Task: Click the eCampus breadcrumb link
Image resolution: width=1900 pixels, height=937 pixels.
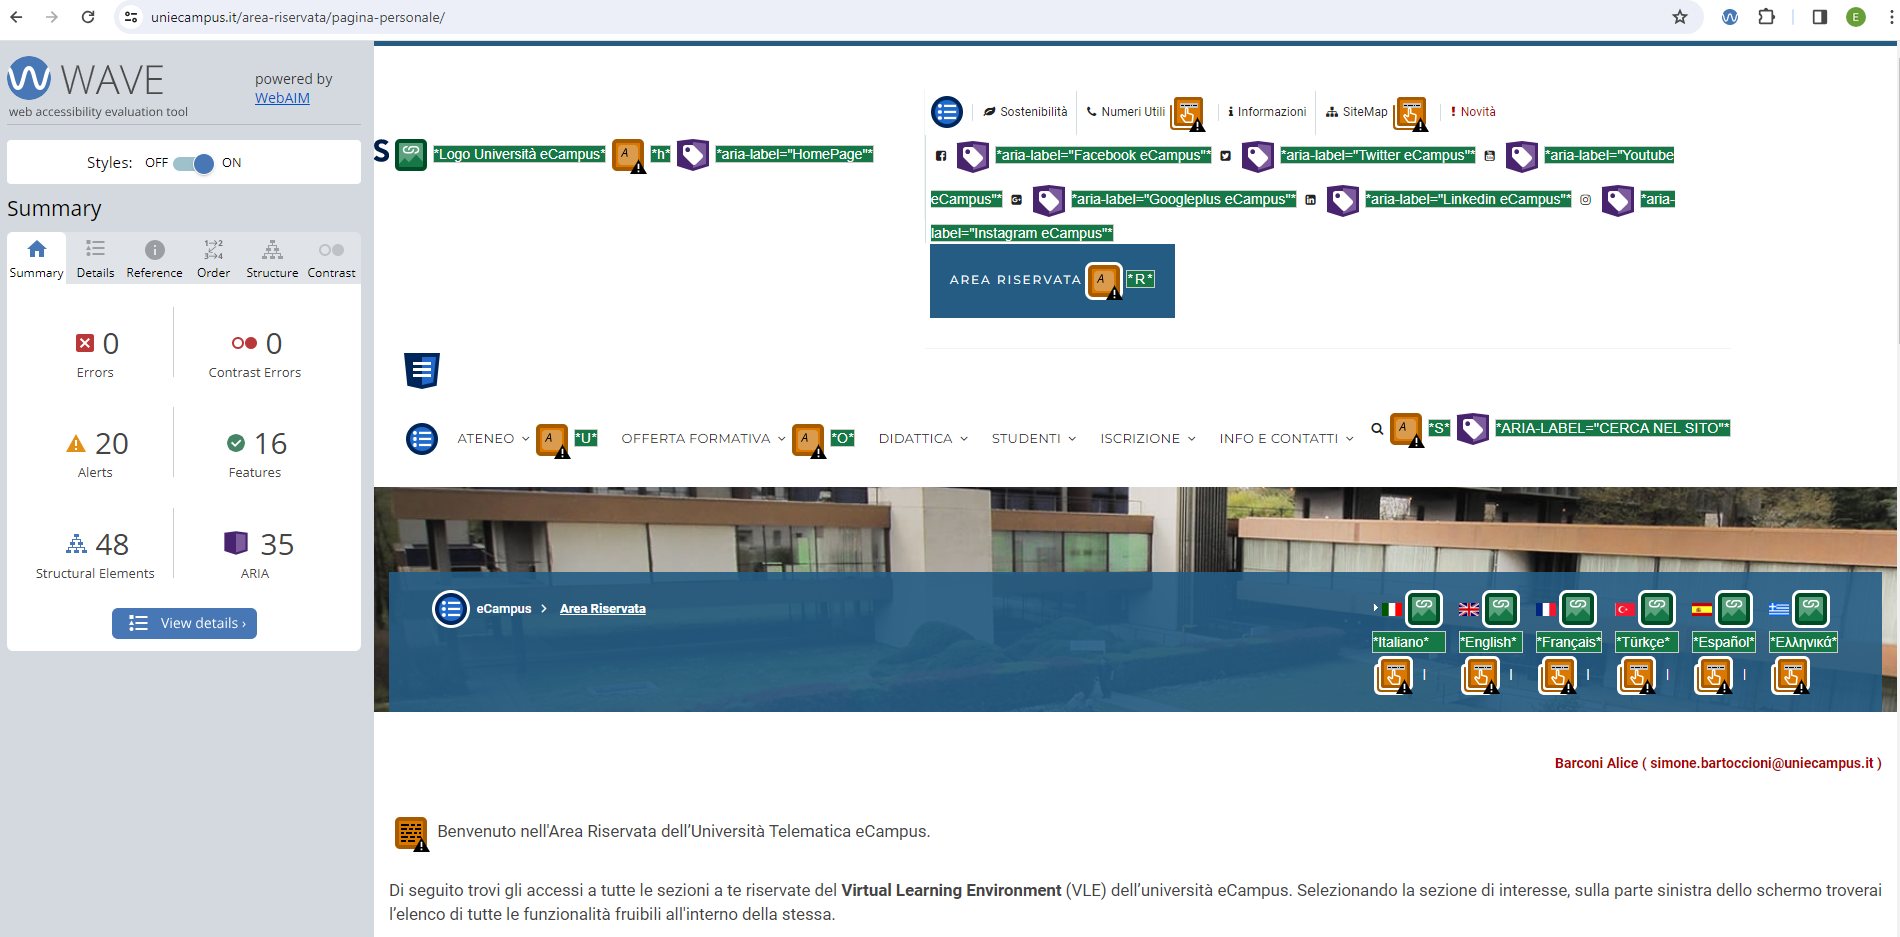Action: point(504,609)
